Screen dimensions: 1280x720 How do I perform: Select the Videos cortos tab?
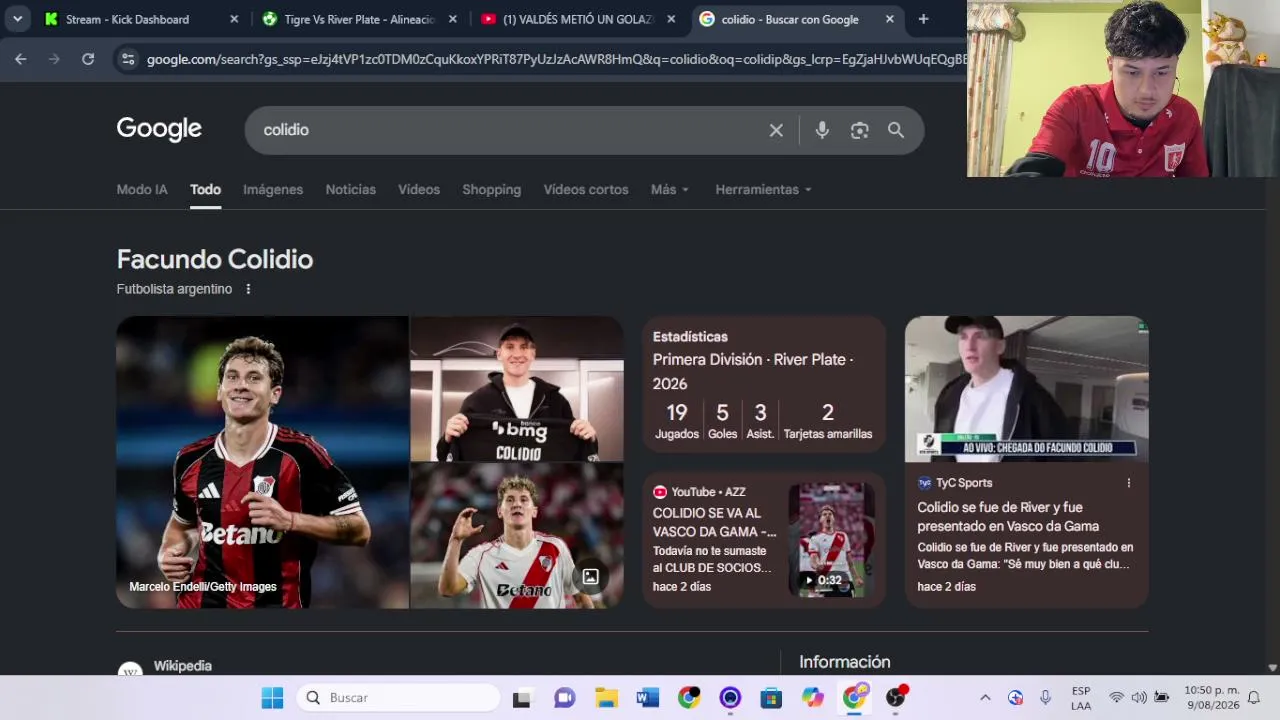(x=586, y=190)
